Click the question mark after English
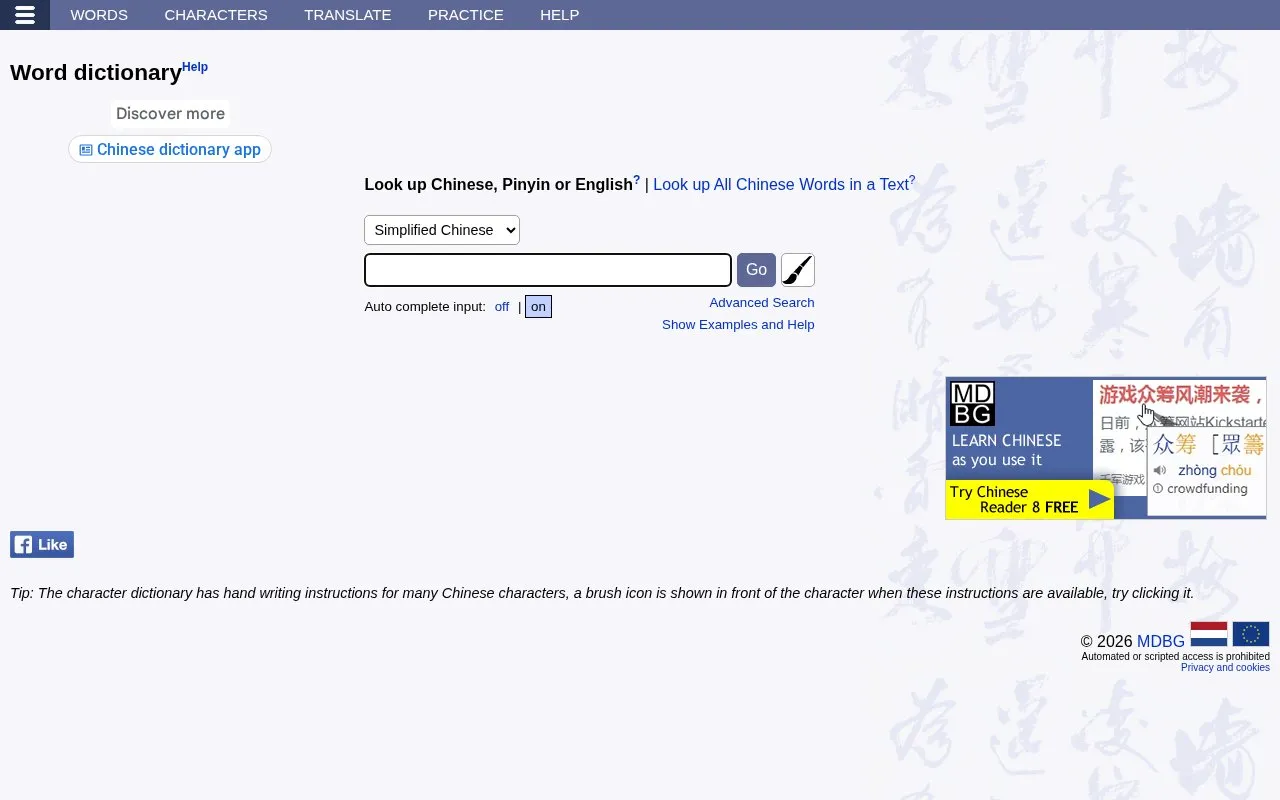1280x800 pixels. [x=637, y=180]
